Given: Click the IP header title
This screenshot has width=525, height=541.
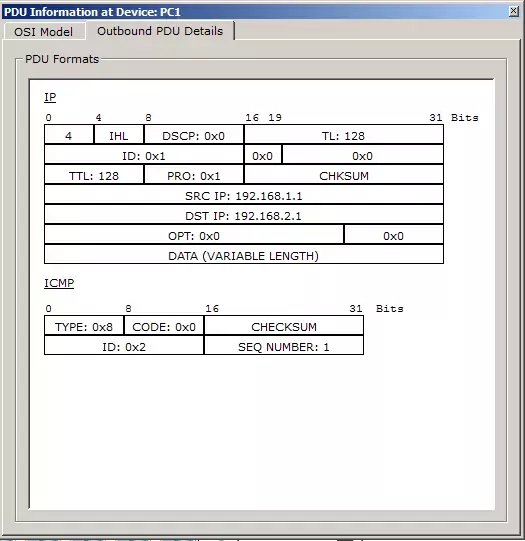Looking at the screenshot, I should [x=50, y=97].
